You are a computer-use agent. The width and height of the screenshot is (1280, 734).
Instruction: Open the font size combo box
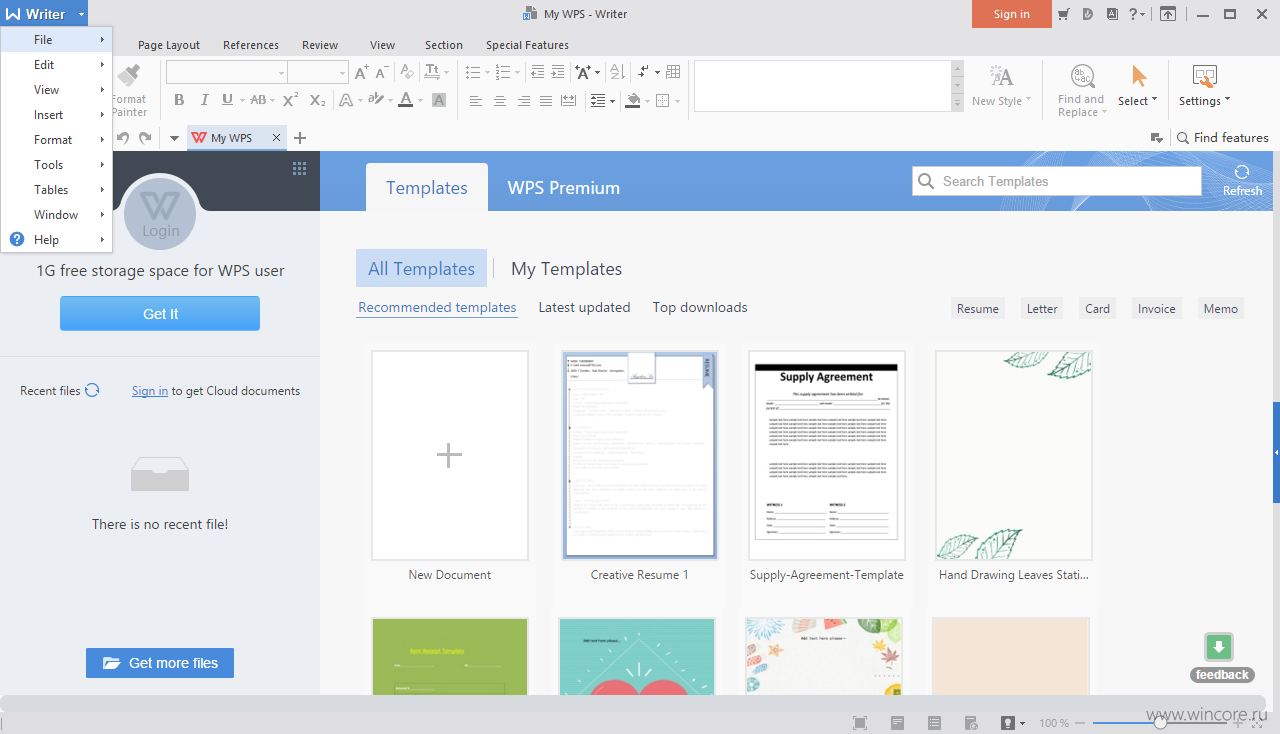pos(318,72)
